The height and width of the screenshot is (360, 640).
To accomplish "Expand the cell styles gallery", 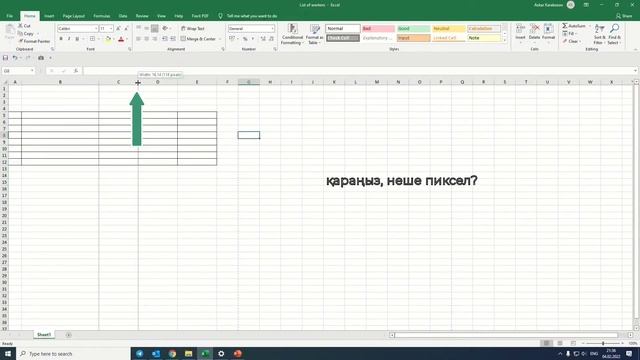I will pyautogui.click(x=504, y=40).
